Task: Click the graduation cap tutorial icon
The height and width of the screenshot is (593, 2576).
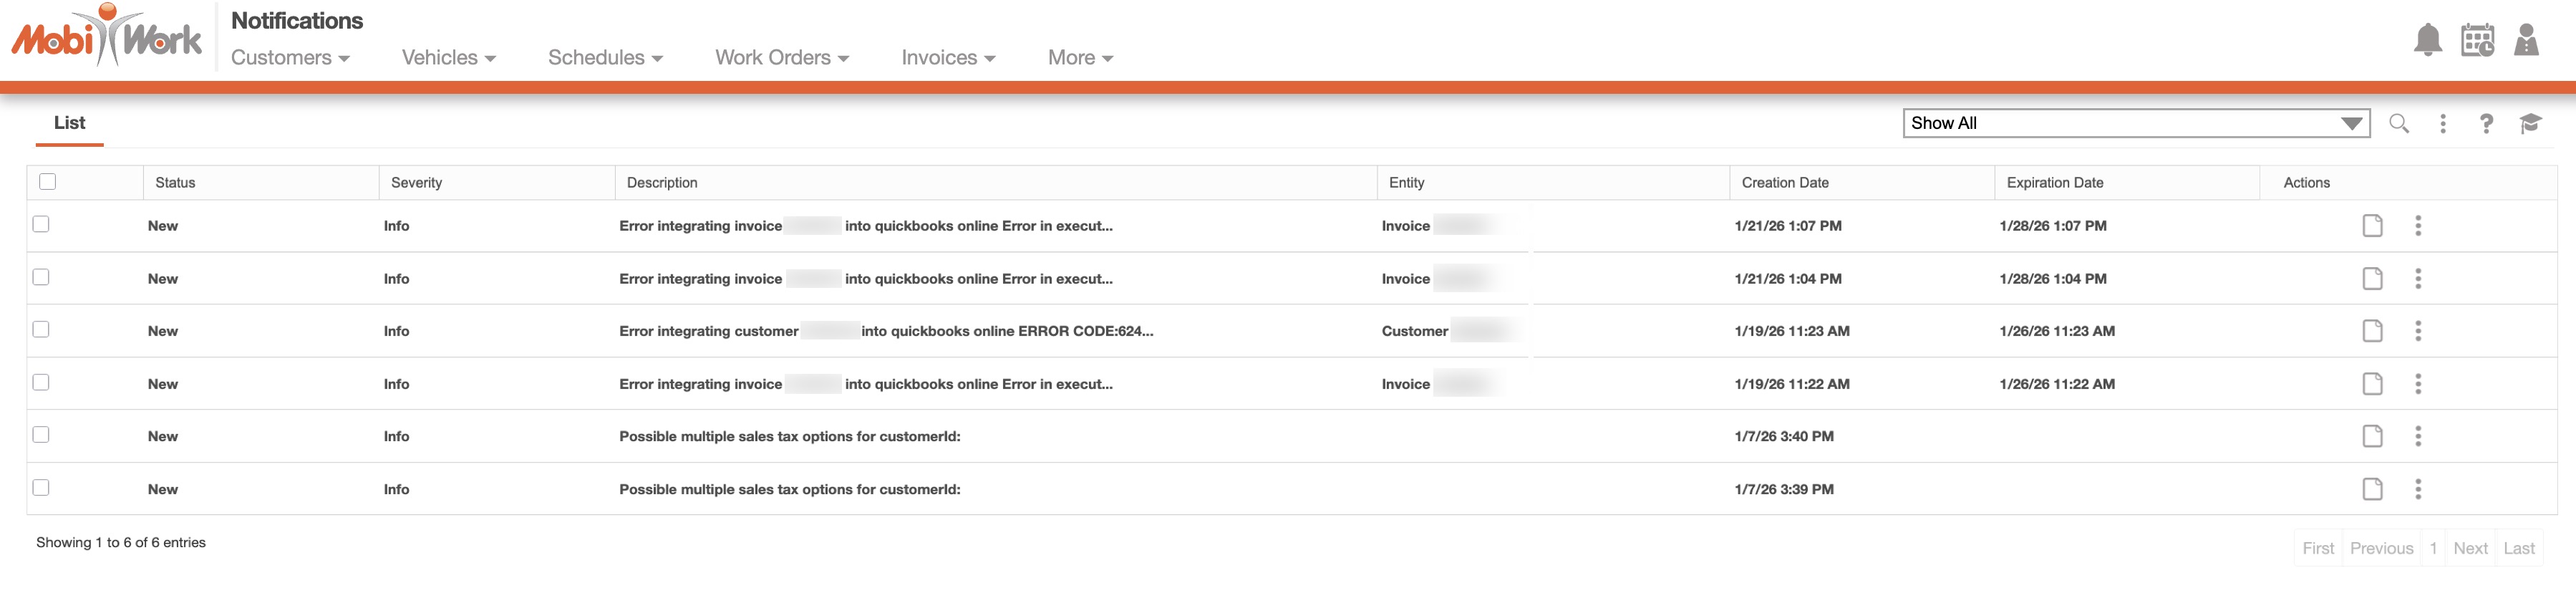Action: (2530, 123)
